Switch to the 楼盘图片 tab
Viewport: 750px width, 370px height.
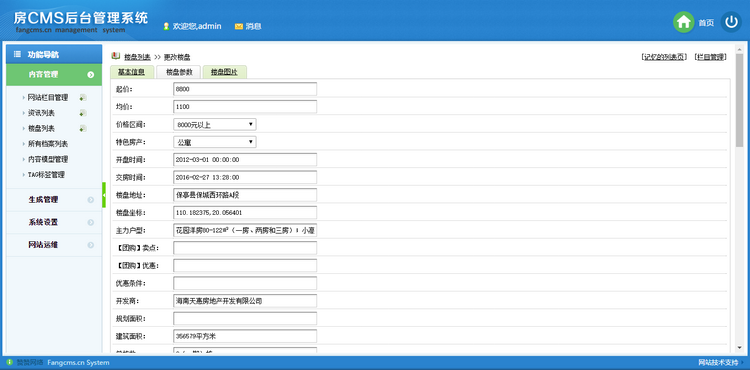[x=225, y=72]
